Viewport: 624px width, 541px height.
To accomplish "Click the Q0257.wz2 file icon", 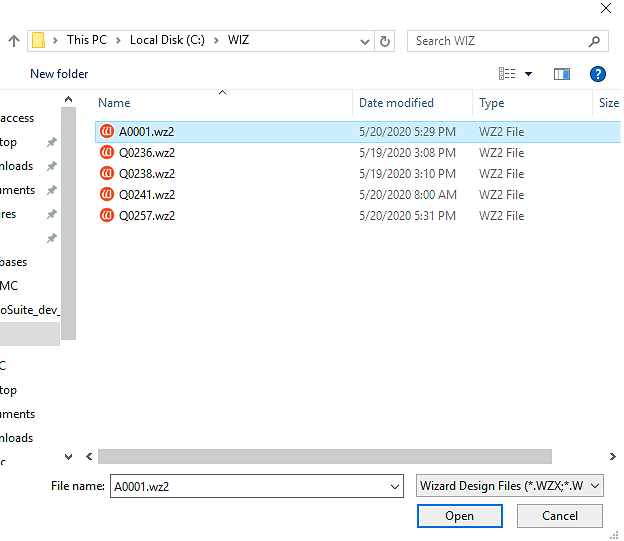I will pyautogui.click(x=107, y=216).
